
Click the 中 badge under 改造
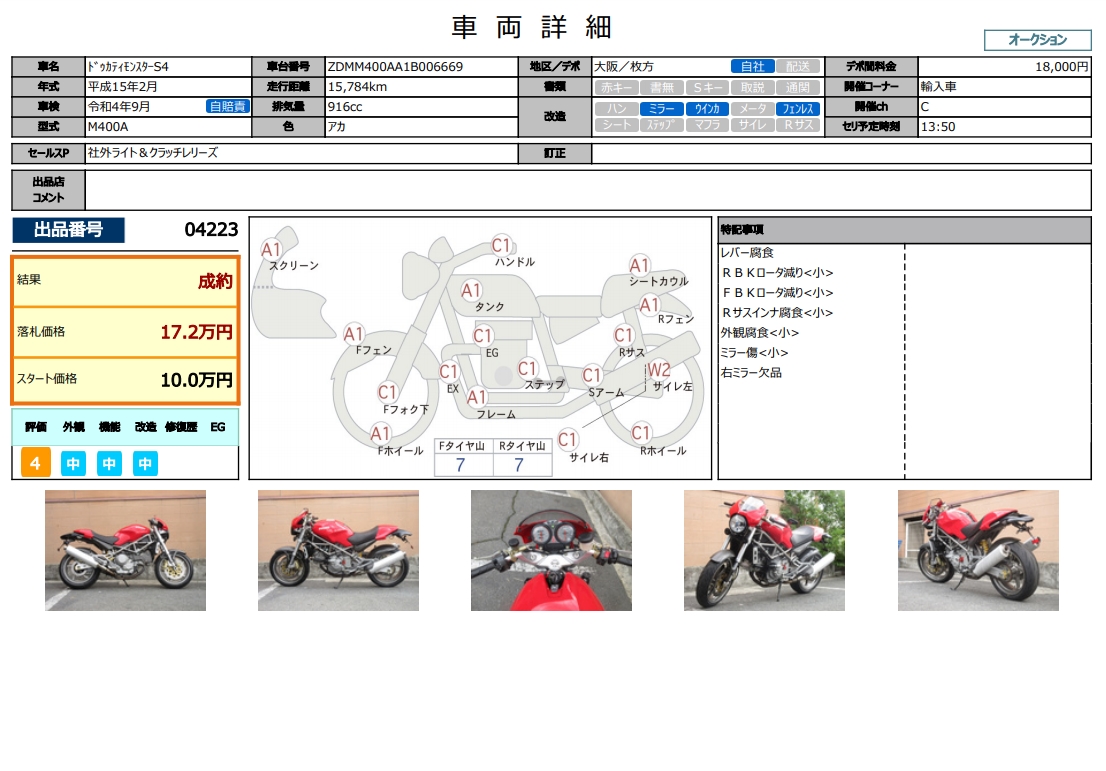pyautogui.click(x=145, y=463)
